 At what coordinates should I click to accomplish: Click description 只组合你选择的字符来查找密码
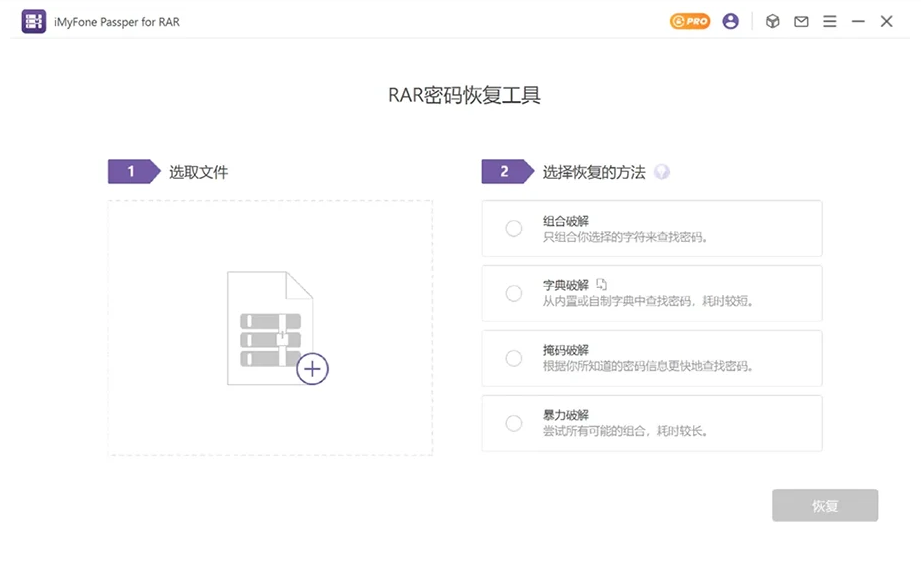click(625, 237)
